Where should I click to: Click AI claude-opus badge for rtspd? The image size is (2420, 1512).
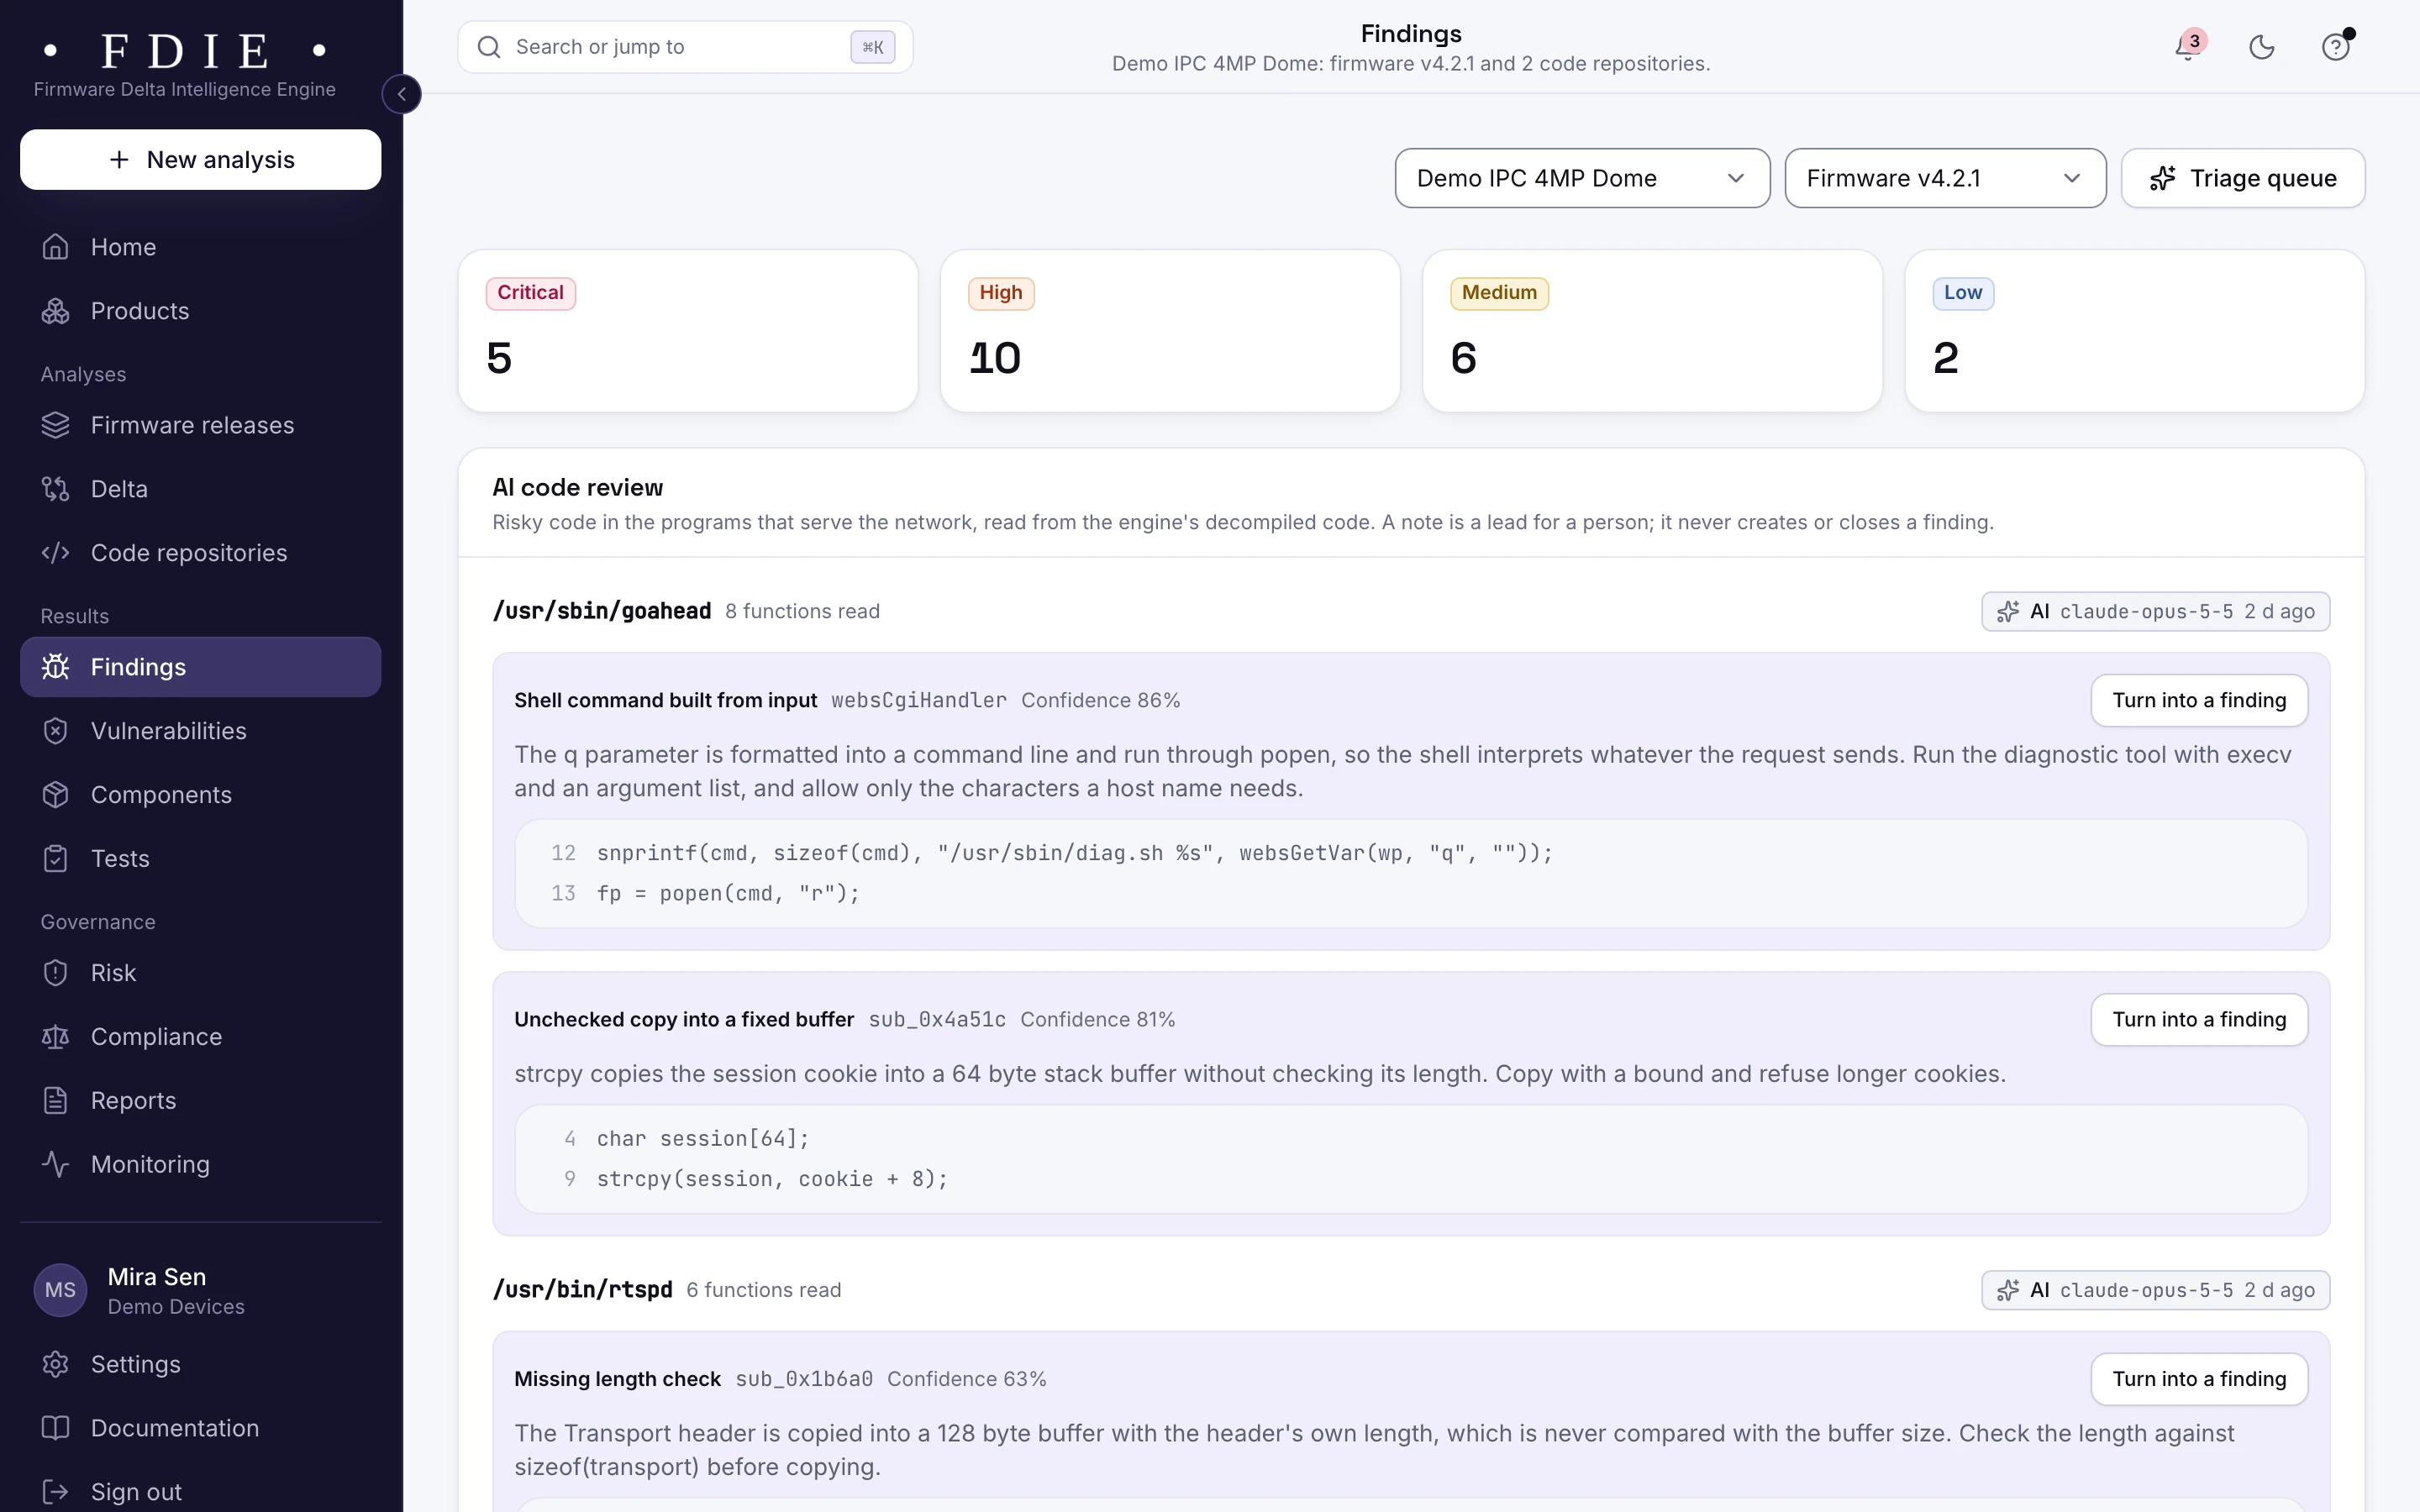click(2155, 1290)
